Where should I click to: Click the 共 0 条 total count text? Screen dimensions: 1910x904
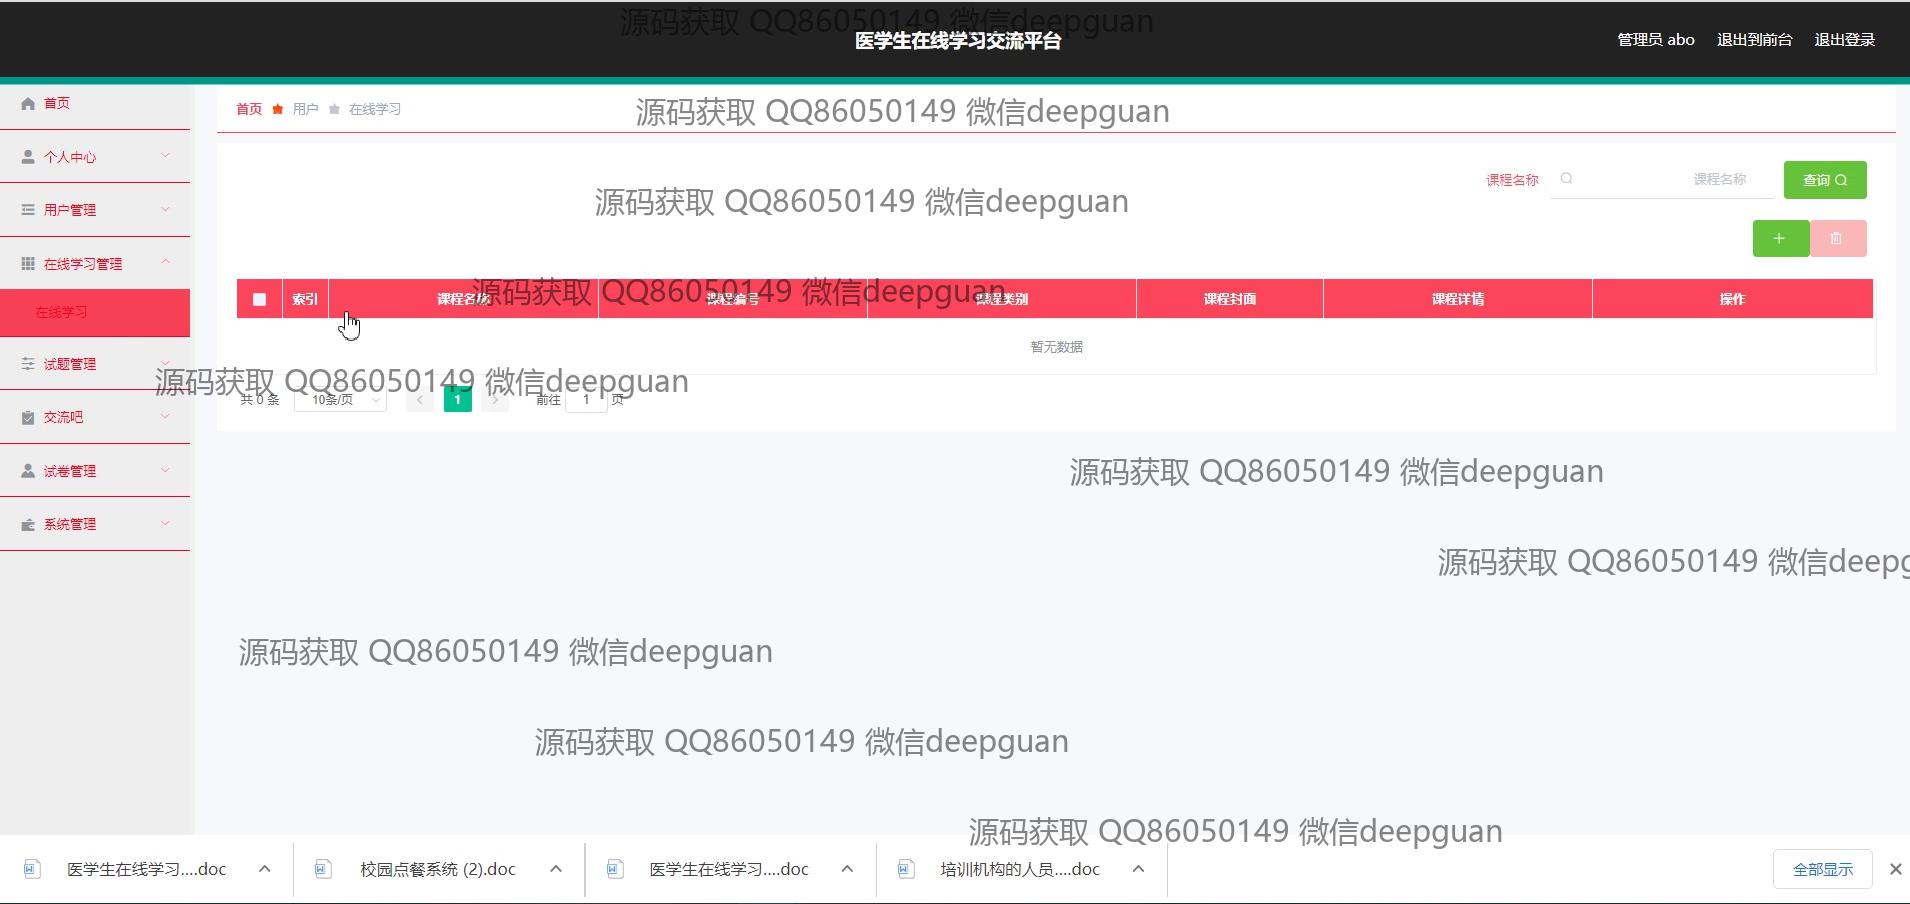tap(260, 400)
